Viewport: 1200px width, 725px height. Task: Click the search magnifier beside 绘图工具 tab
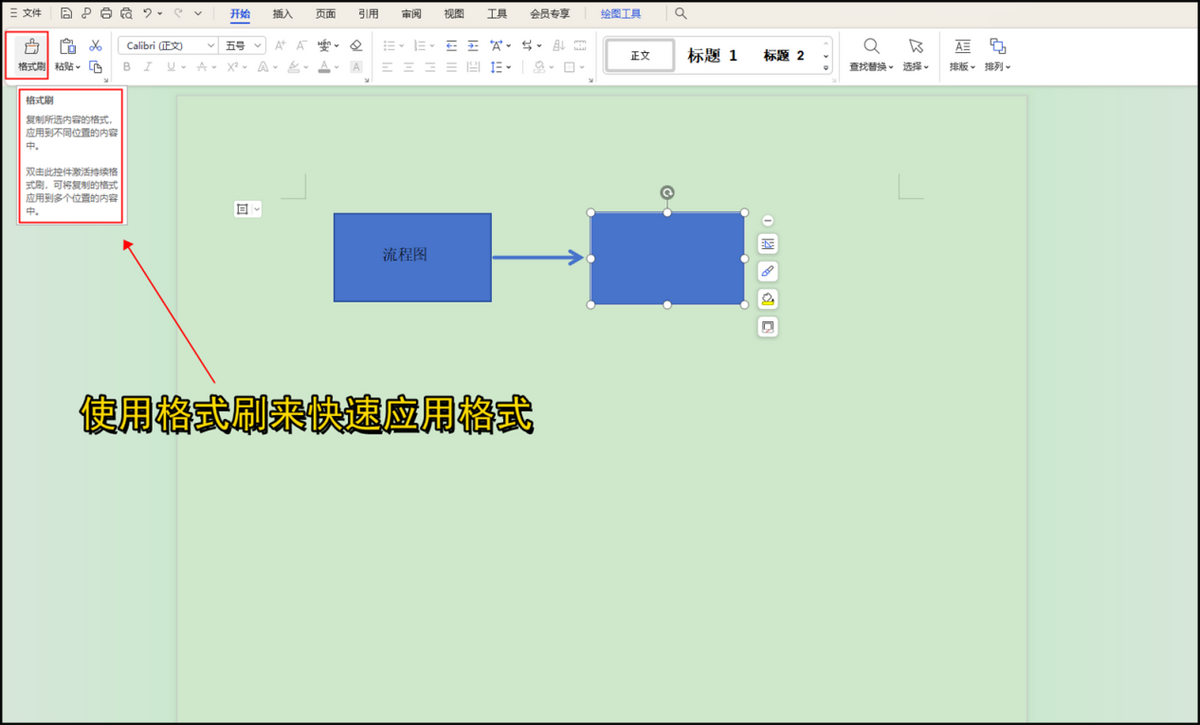click(x=681, y=13)
